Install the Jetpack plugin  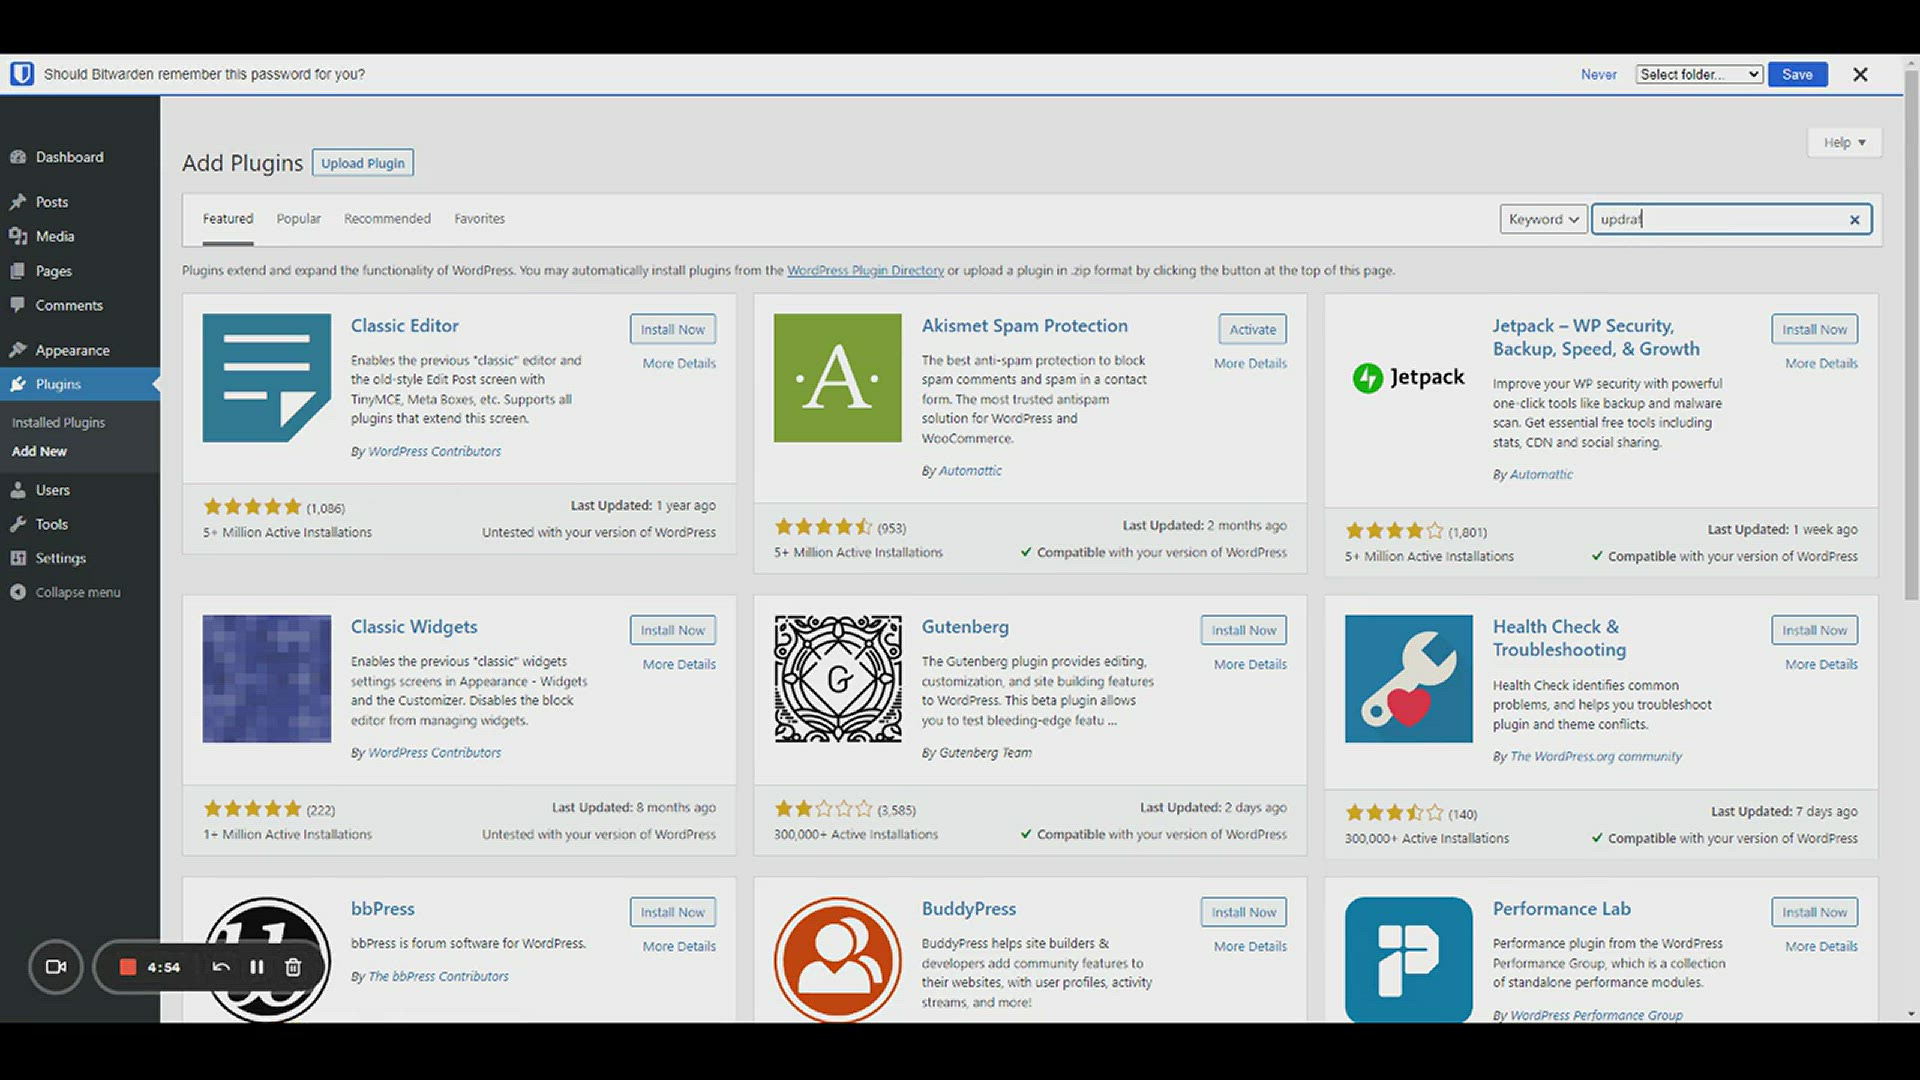pyautogui.click(x=1814, y=329)
